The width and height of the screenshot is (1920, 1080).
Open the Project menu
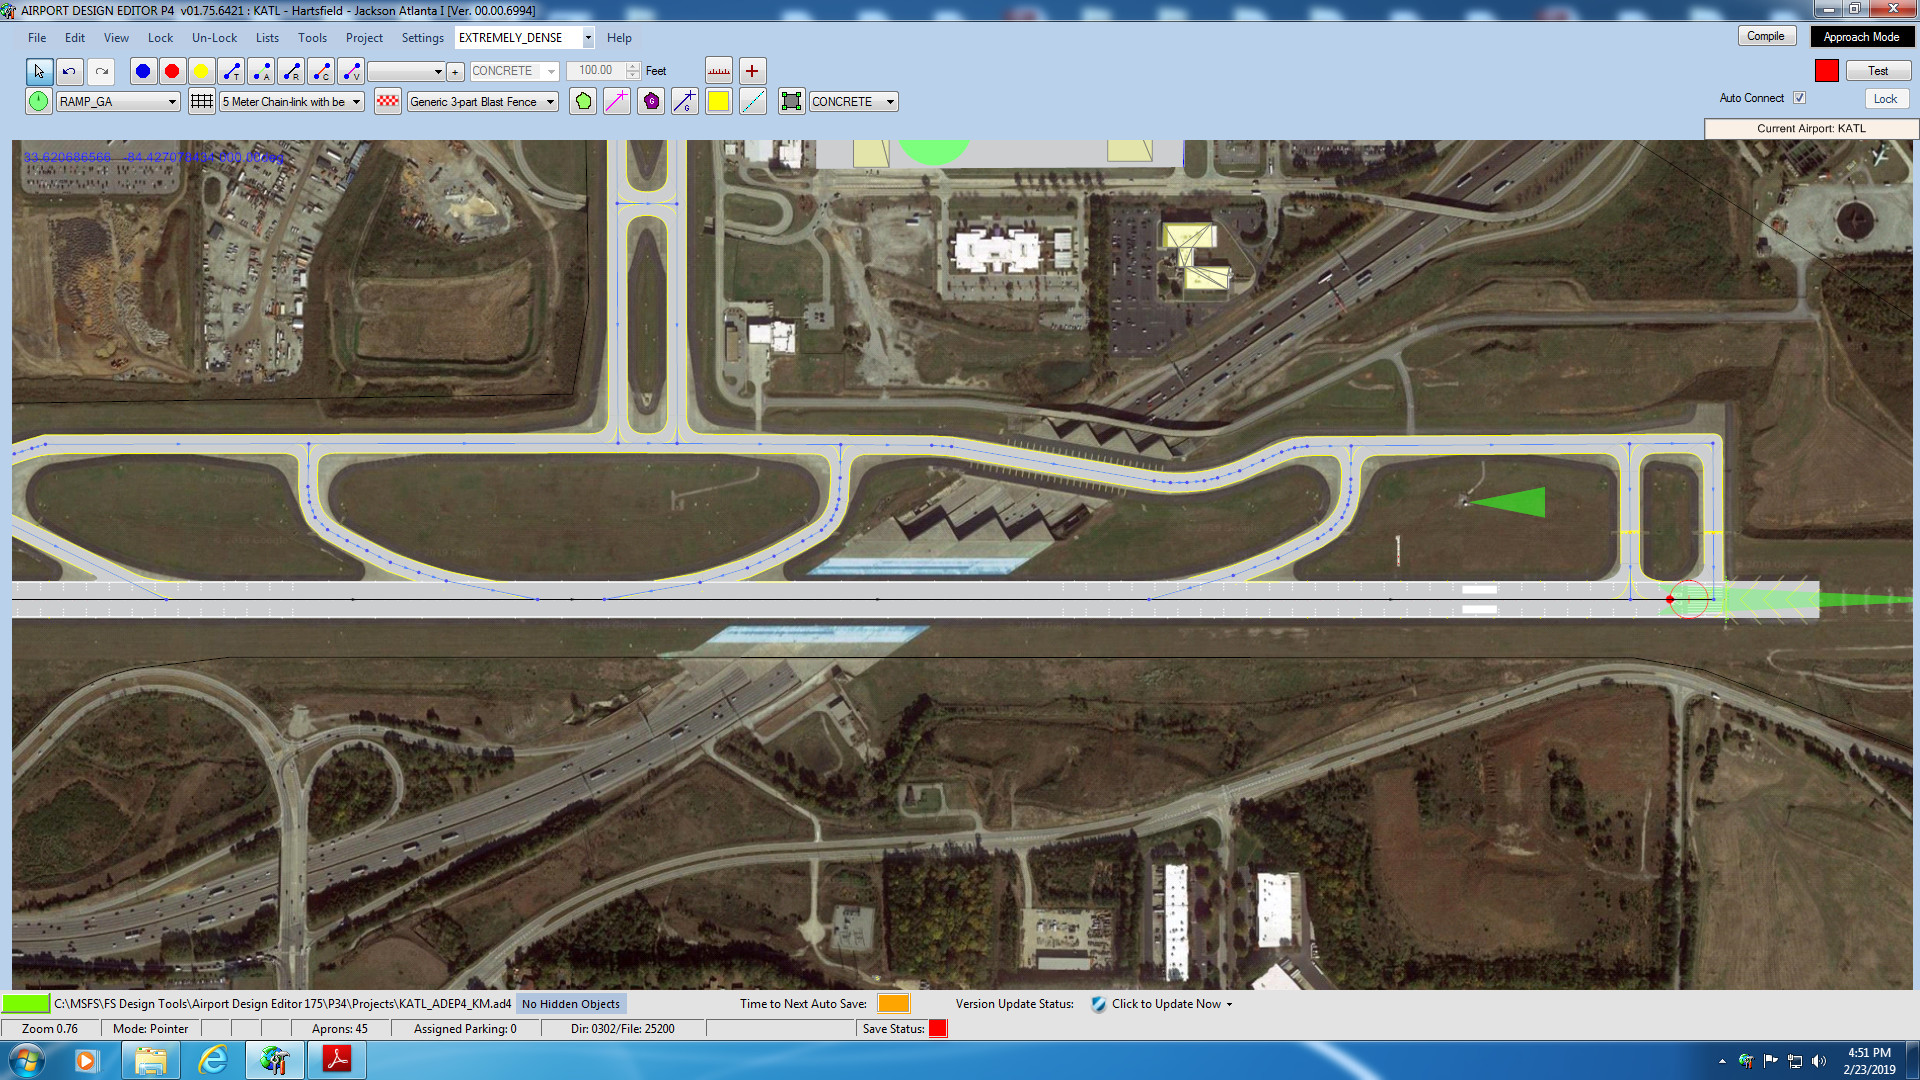pos(364,38)
